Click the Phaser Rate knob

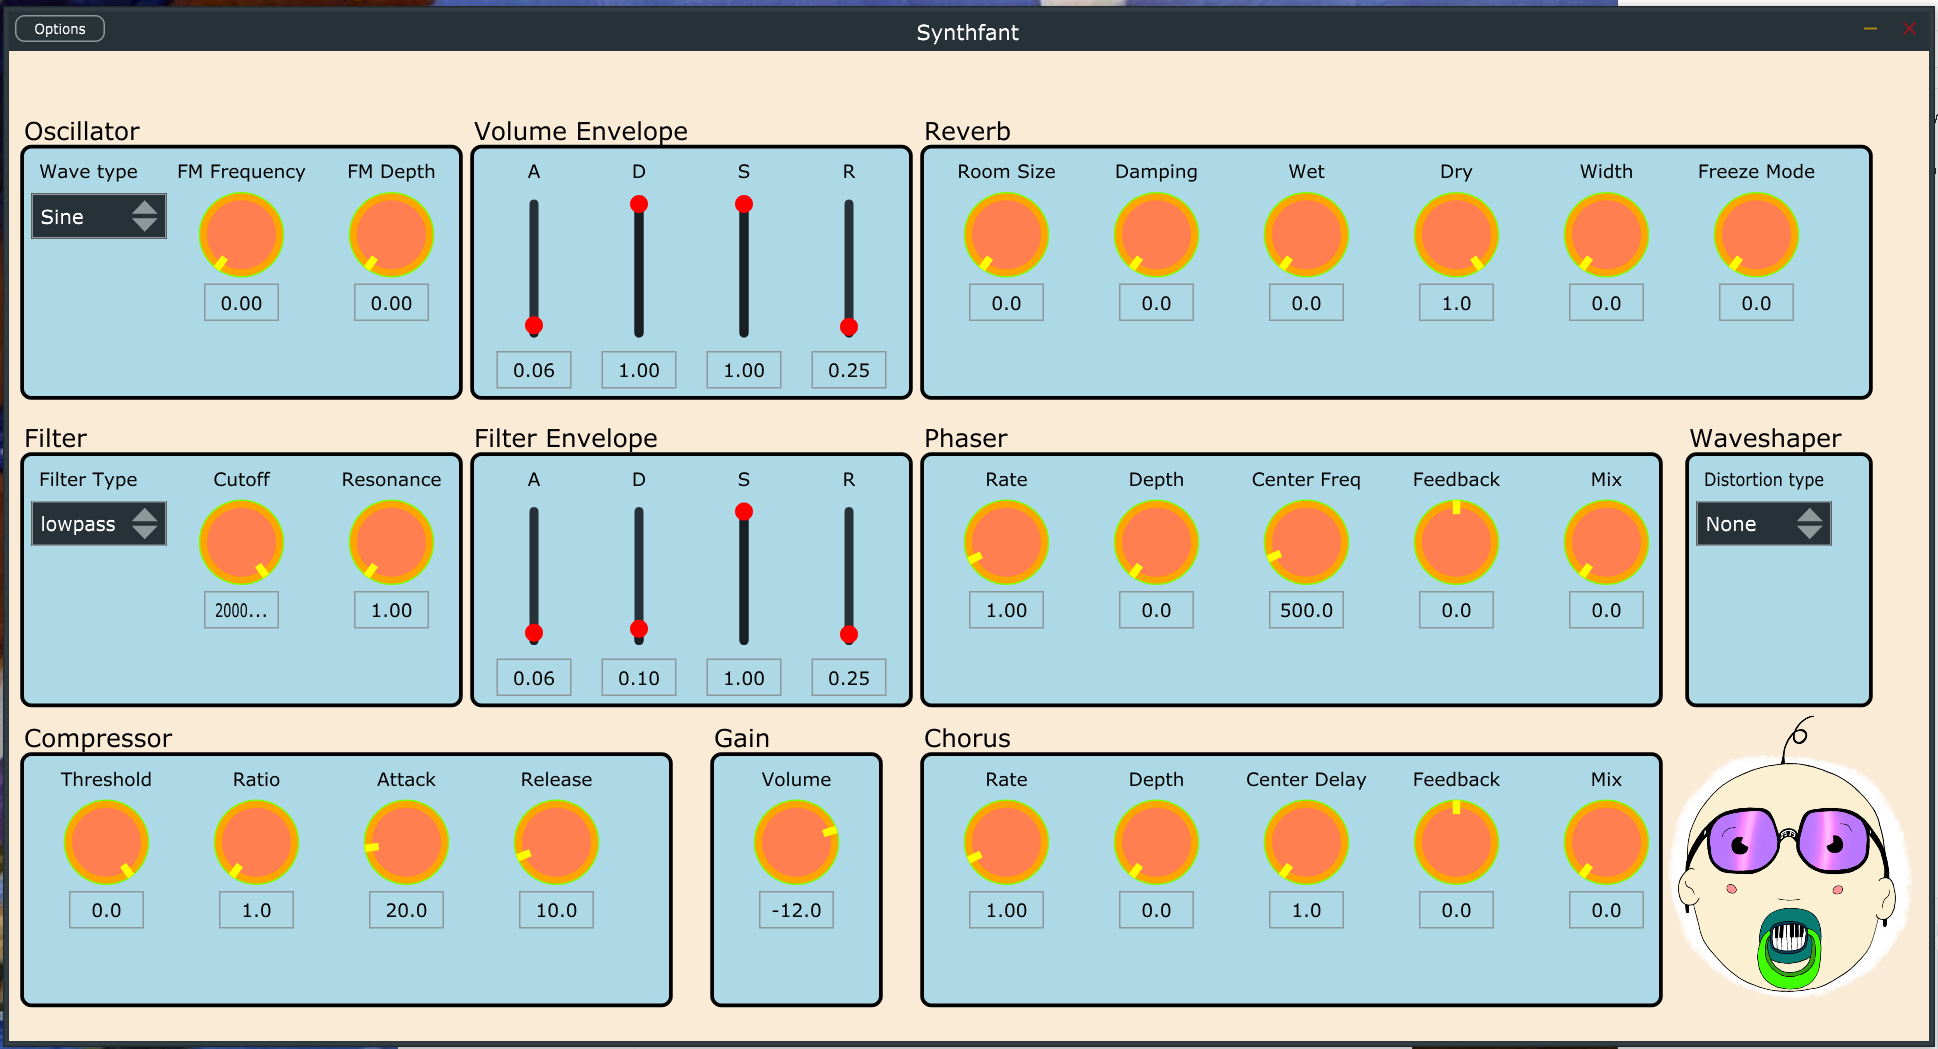1006,541
